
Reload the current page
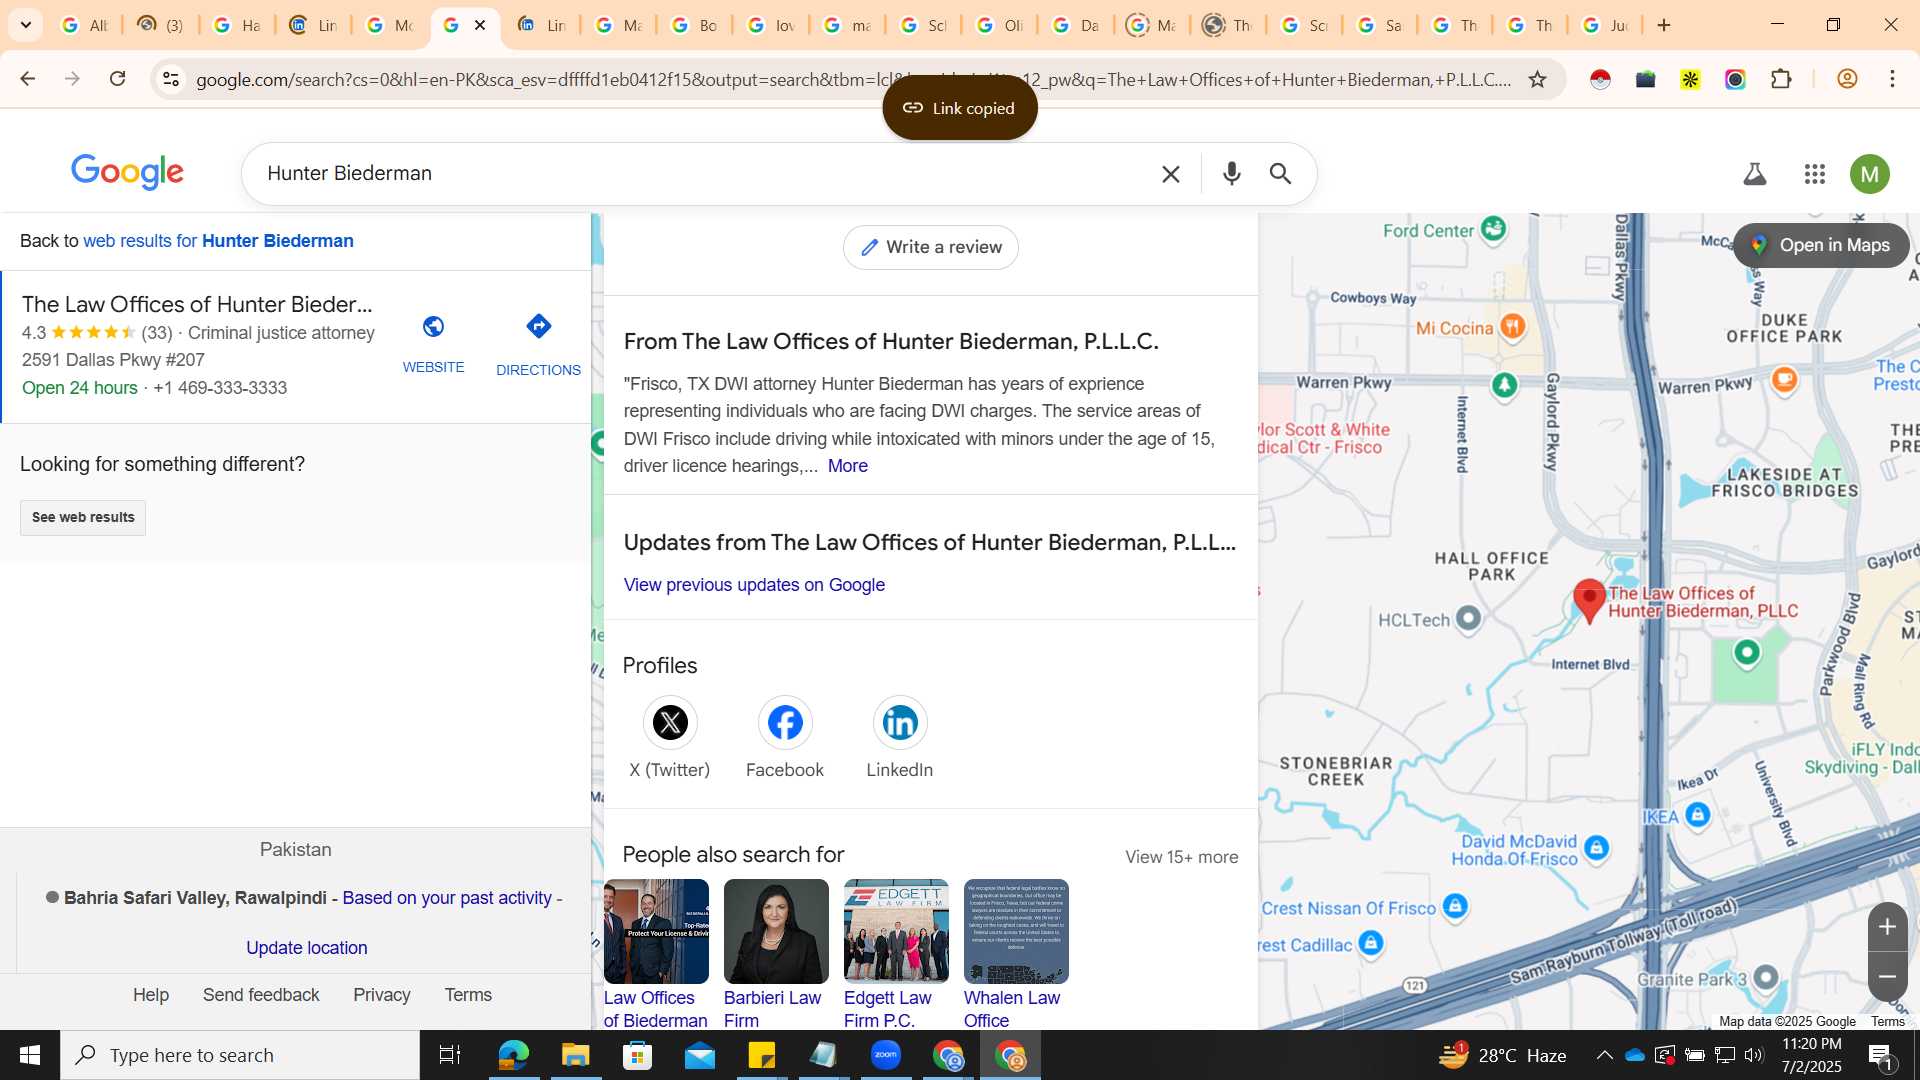point(118,79)
